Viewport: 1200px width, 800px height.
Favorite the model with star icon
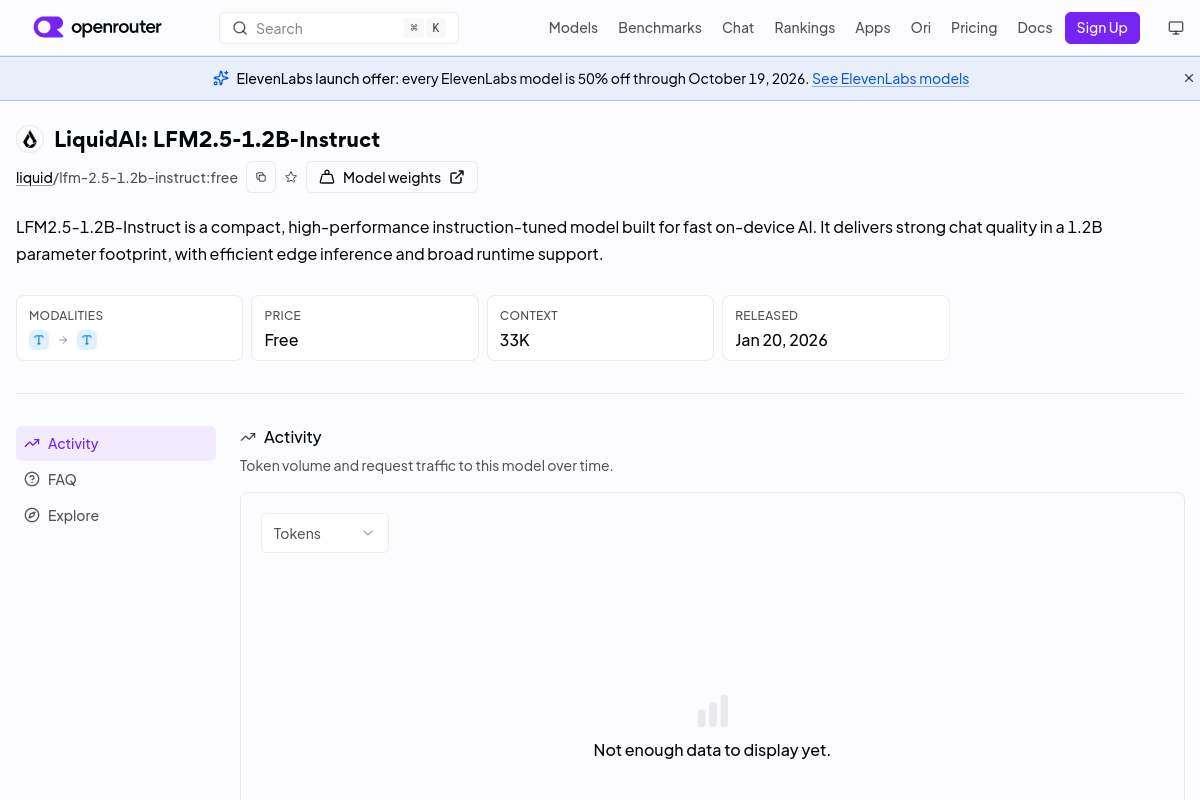(x=291, y=177)
